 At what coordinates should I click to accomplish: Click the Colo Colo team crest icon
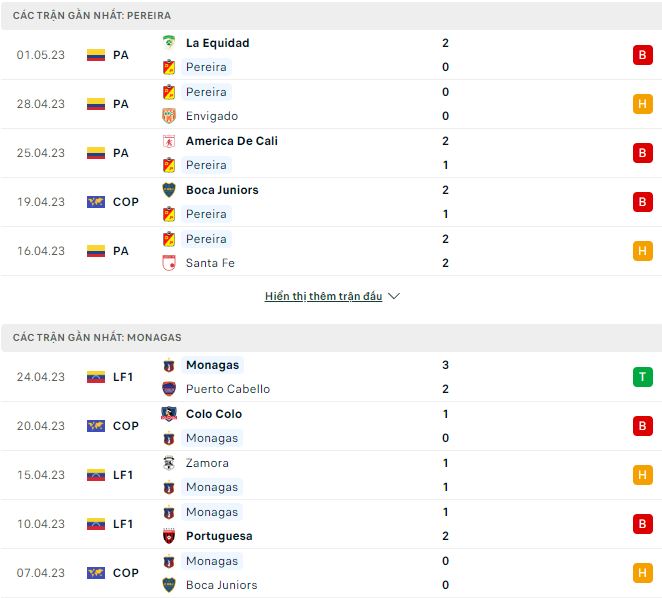coord(168,414)
